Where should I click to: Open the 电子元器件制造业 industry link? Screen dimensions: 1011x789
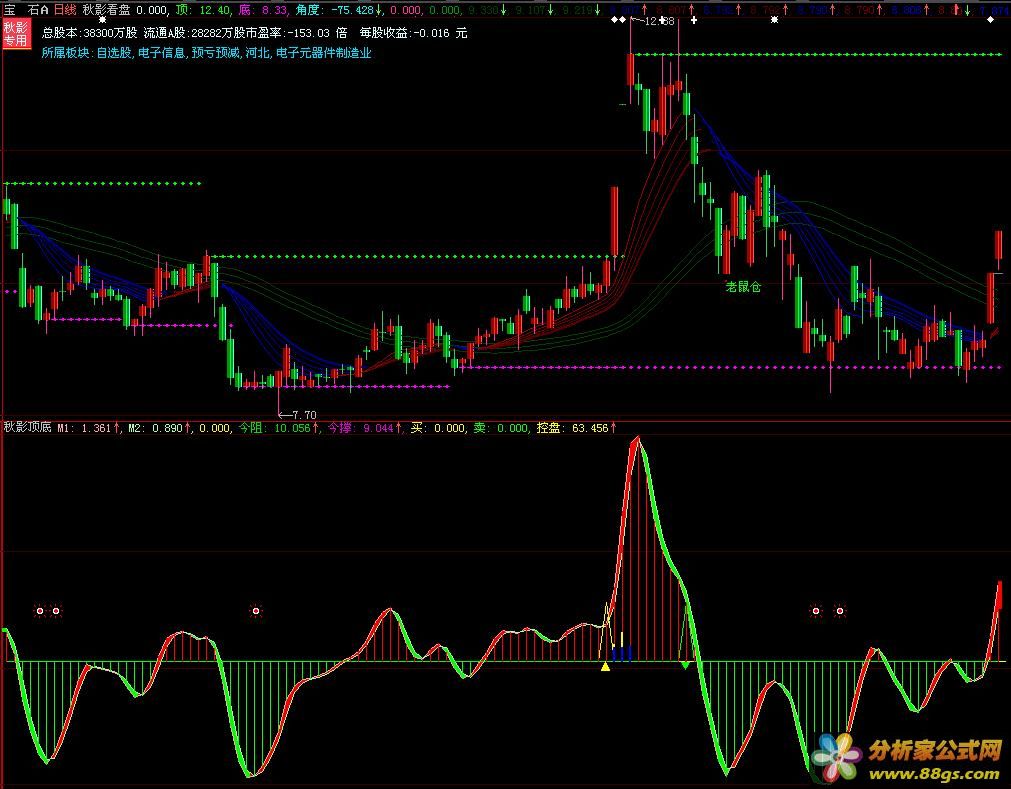324,53
